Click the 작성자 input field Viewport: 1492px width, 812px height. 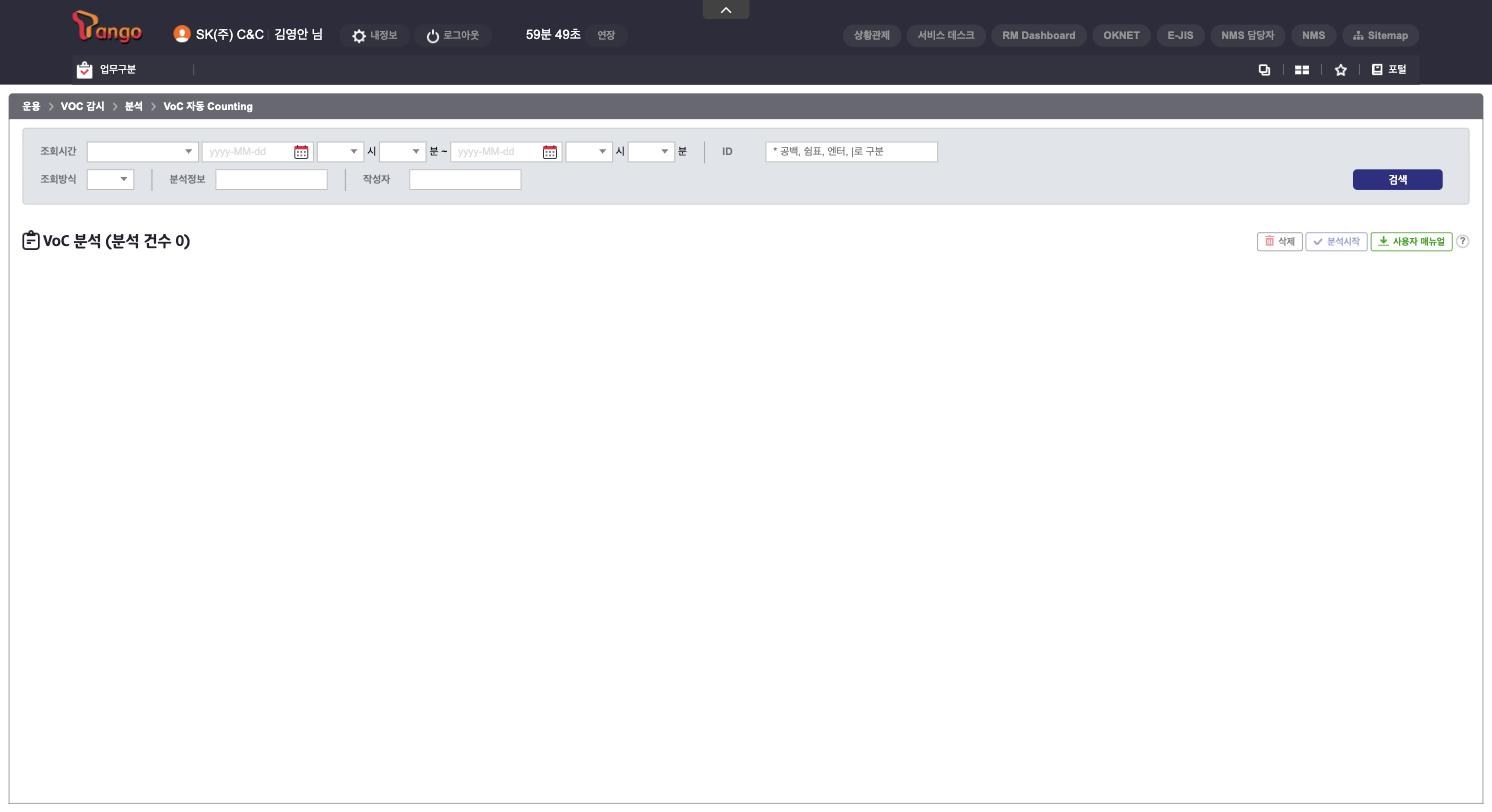(x=466, y=180)
